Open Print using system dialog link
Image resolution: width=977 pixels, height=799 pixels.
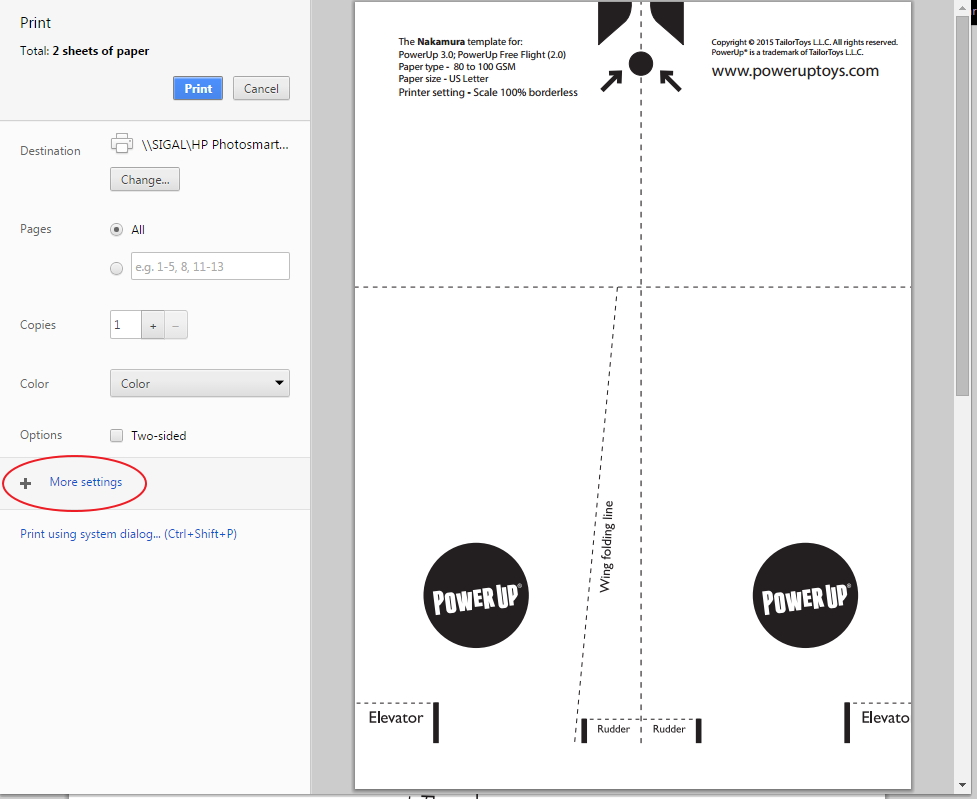pyautogui.click(x=128, y=534)
